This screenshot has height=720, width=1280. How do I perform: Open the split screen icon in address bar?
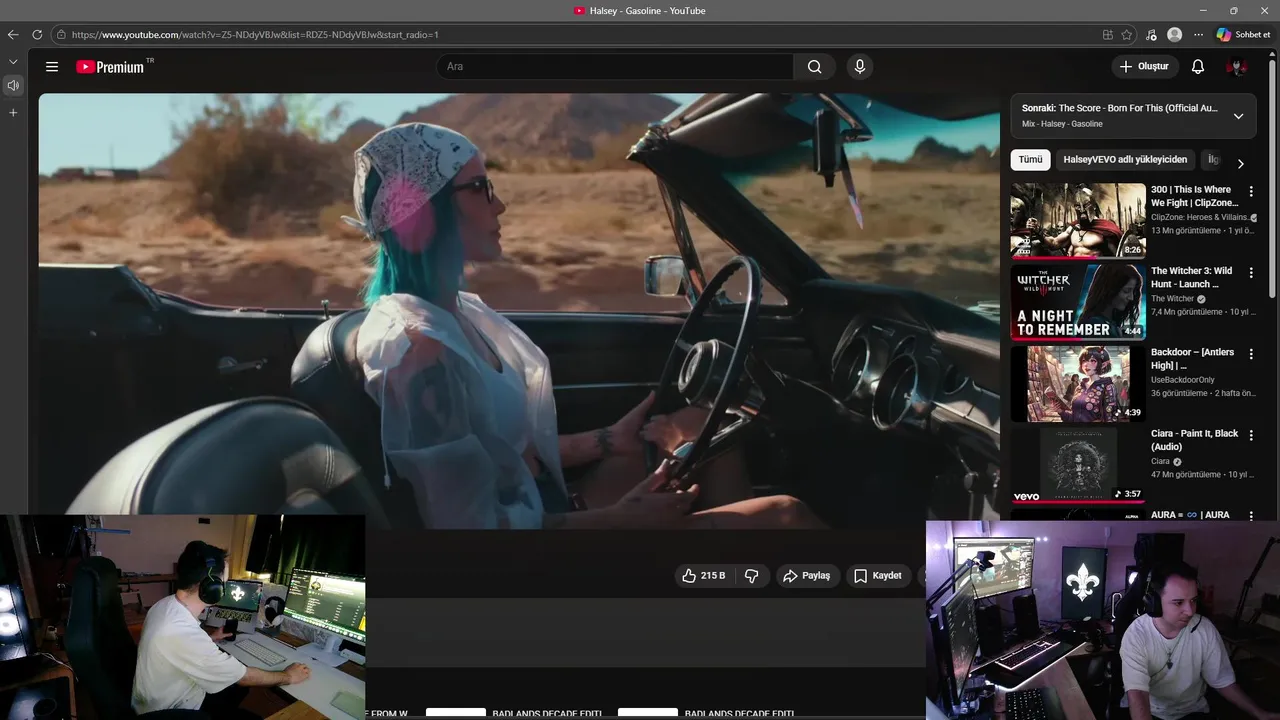[1108, 35]
